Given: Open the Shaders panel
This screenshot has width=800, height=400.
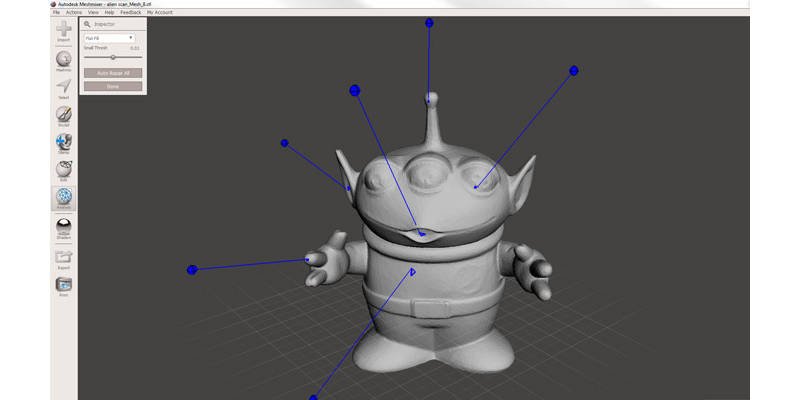Looking at the screenshot, I should (x=64, y=229).
